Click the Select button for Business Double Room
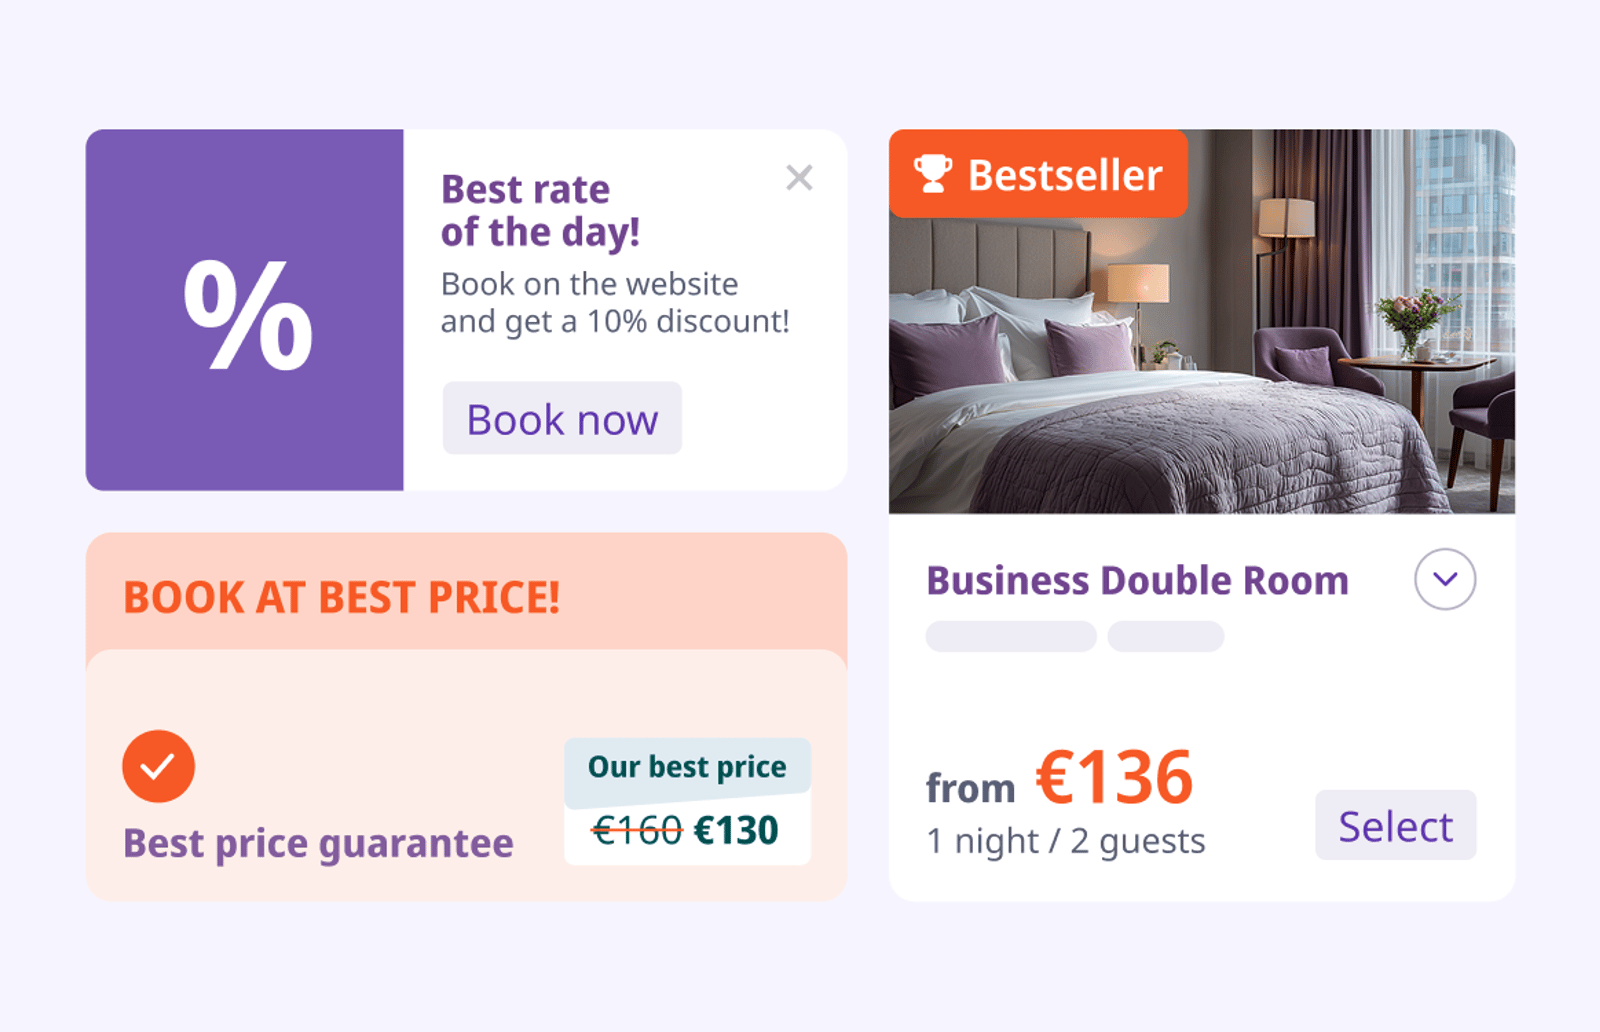This screenshot has height=1032, width=1600. pos(1395,825)
